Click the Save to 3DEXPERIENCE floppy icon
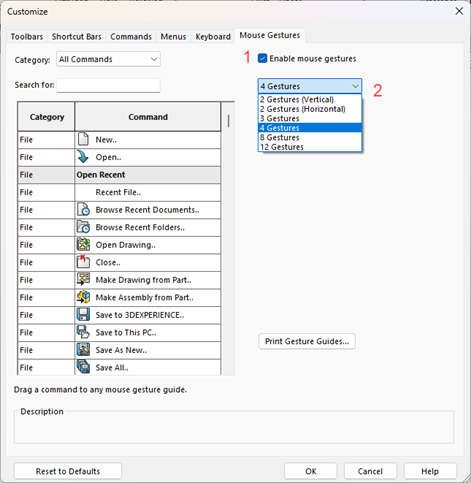 [83, 315]
